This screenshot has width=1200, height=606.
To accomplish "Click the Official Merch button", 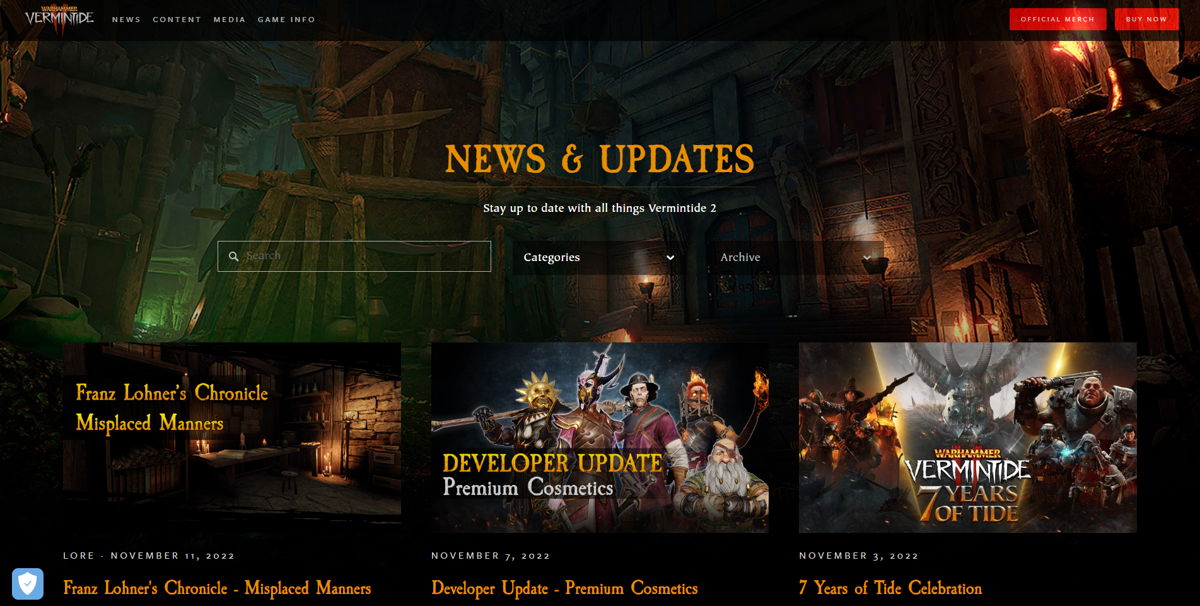I will [1058, 19].
